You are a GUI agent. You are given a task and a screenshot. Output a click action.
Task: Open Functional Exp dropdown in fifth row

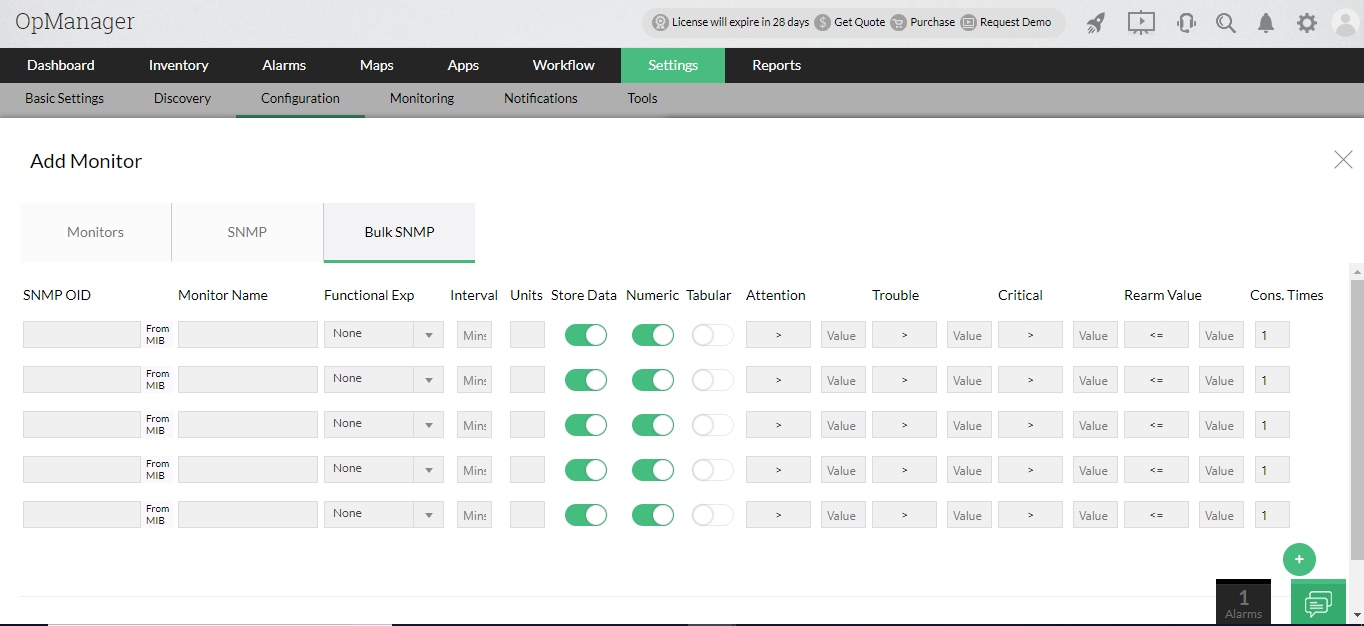[384, 514]
